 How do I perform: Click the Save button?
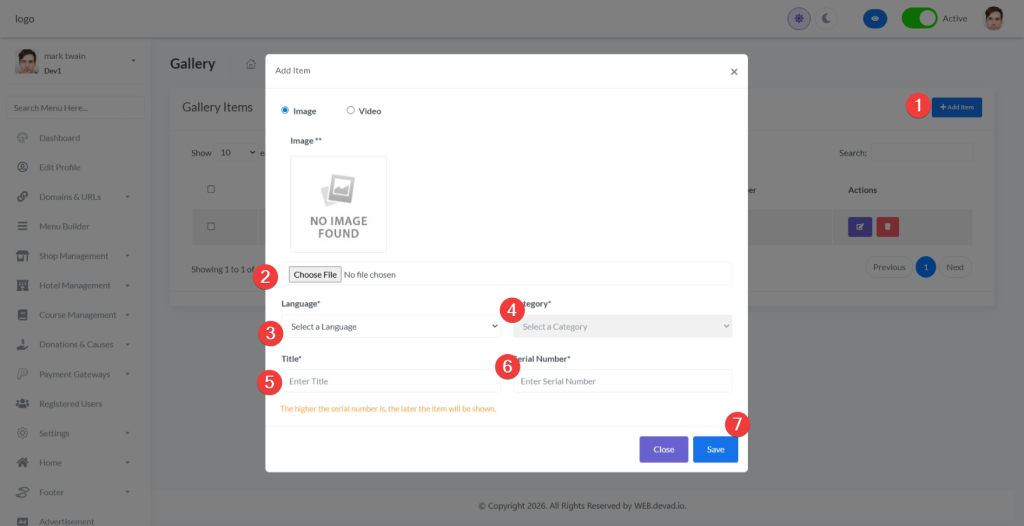(715, 450)
